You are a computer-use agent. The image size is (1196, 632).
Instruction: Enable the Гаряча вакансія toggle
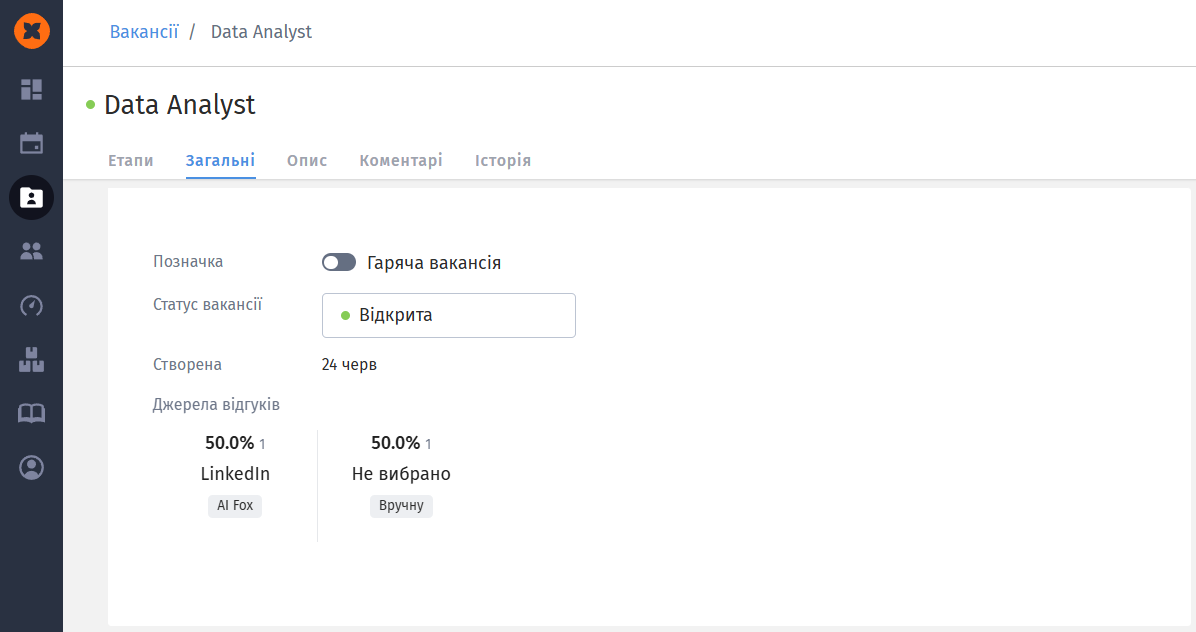pos(339,263)
